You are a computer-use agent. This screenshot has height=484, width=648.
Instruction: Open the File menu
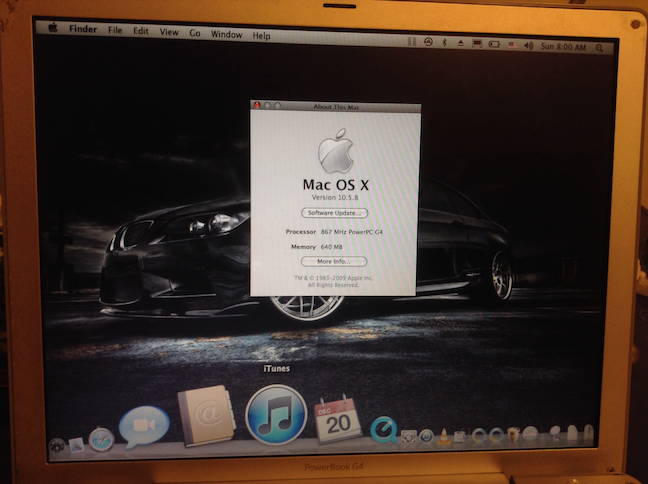tap(115, 30)
